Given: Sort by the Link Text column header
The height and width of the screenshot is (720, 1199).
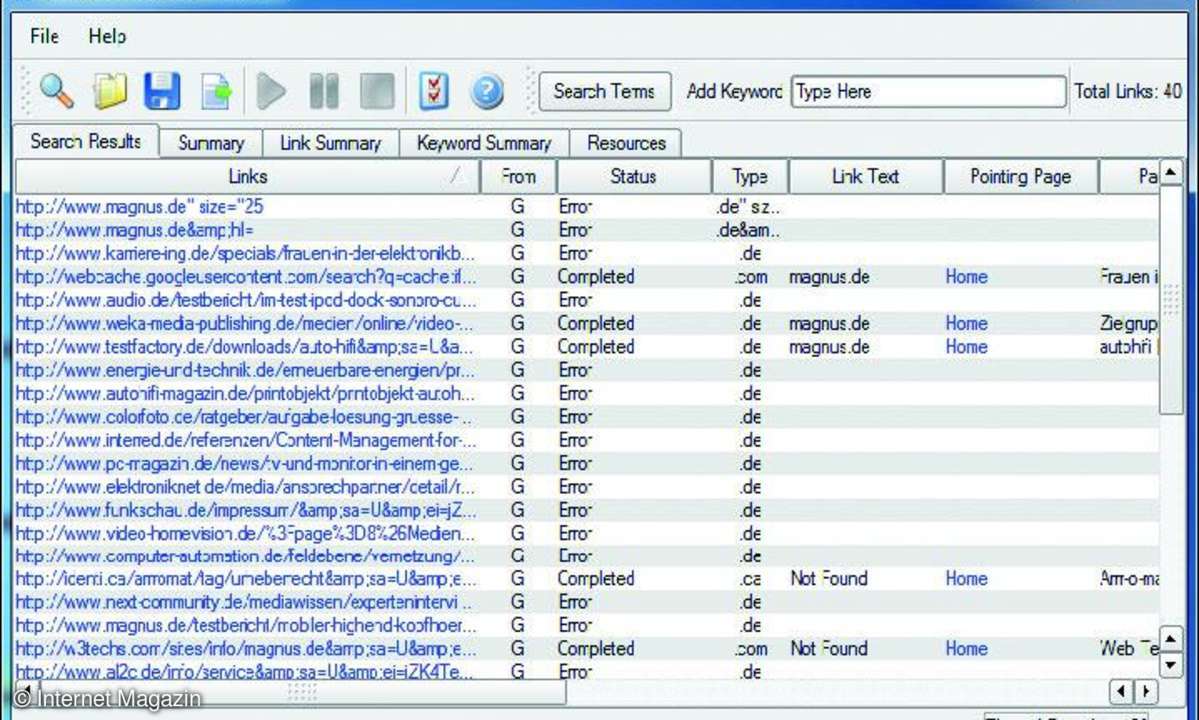Looking at the screenshot, I should [x=866, y=177].
